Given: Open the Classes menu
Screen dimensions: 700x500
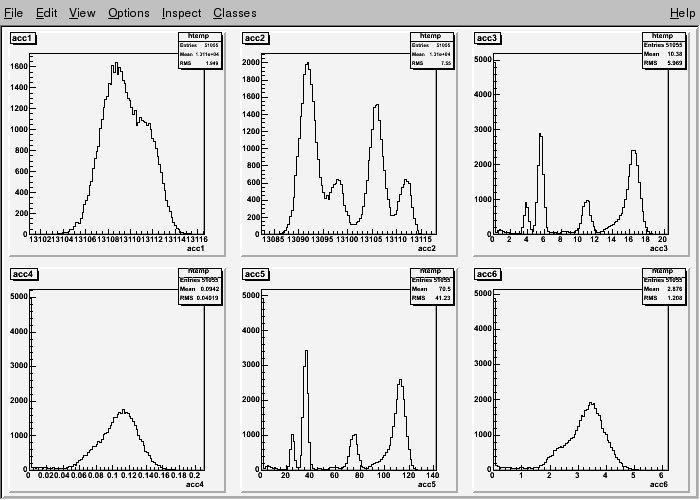Looking at the screenshot, I should [x=234, y=13].
